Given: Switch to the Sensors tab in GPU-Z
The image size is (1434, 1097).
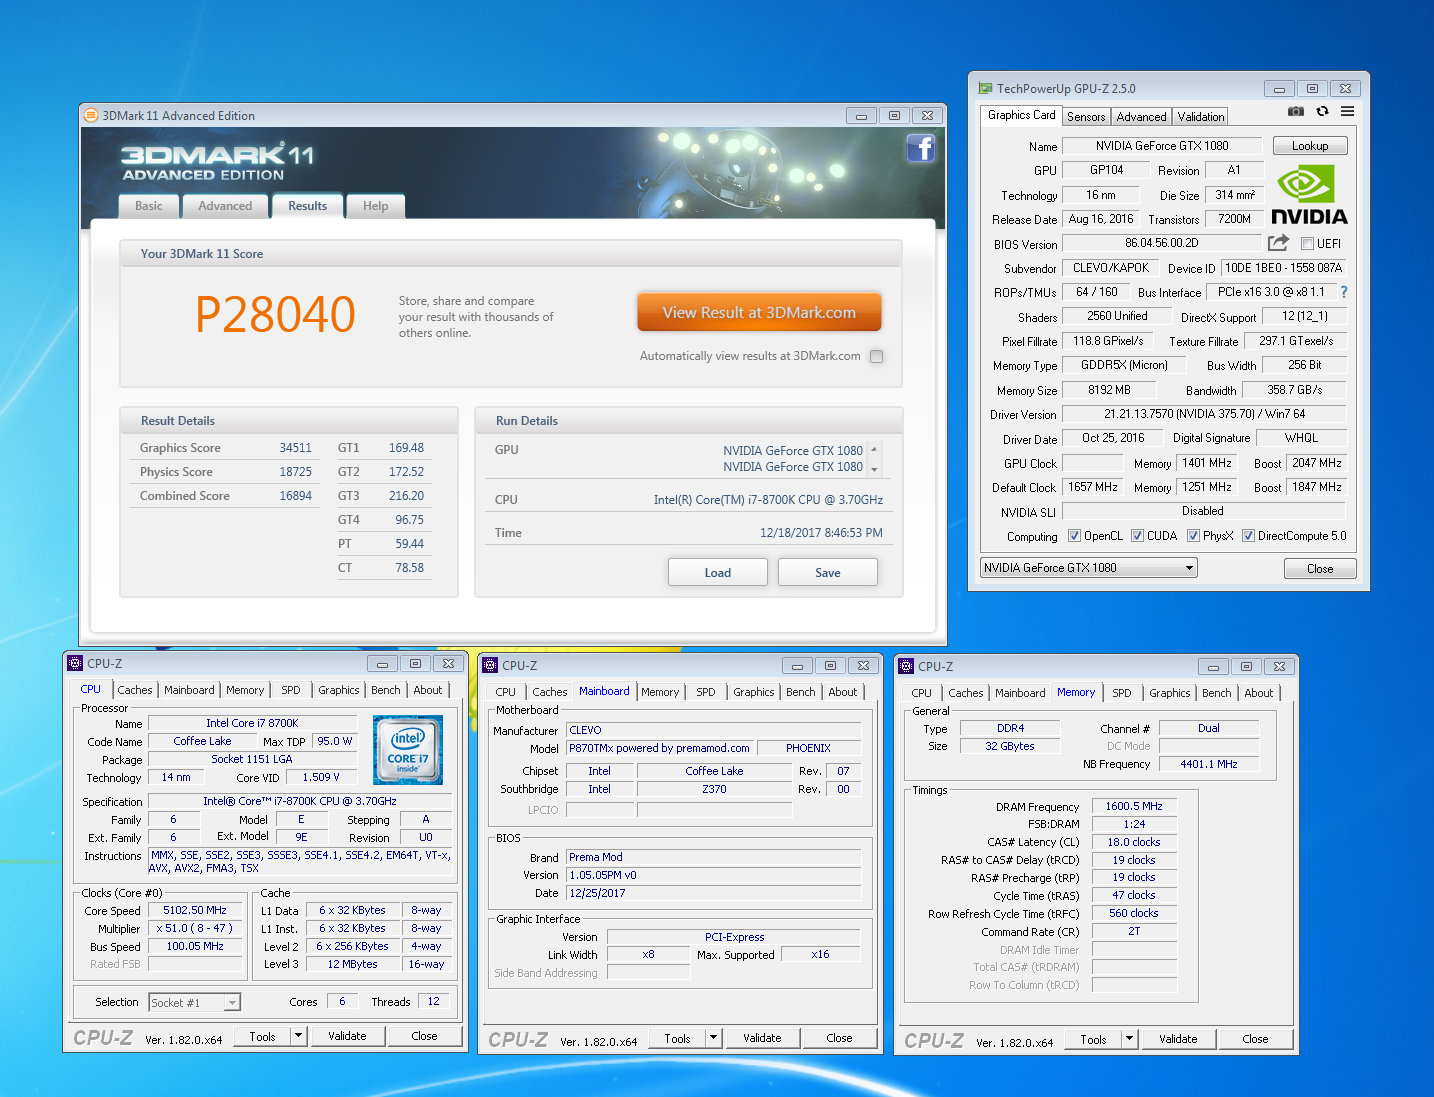Looking at the screenshot, I should [x=1086, y=117].
